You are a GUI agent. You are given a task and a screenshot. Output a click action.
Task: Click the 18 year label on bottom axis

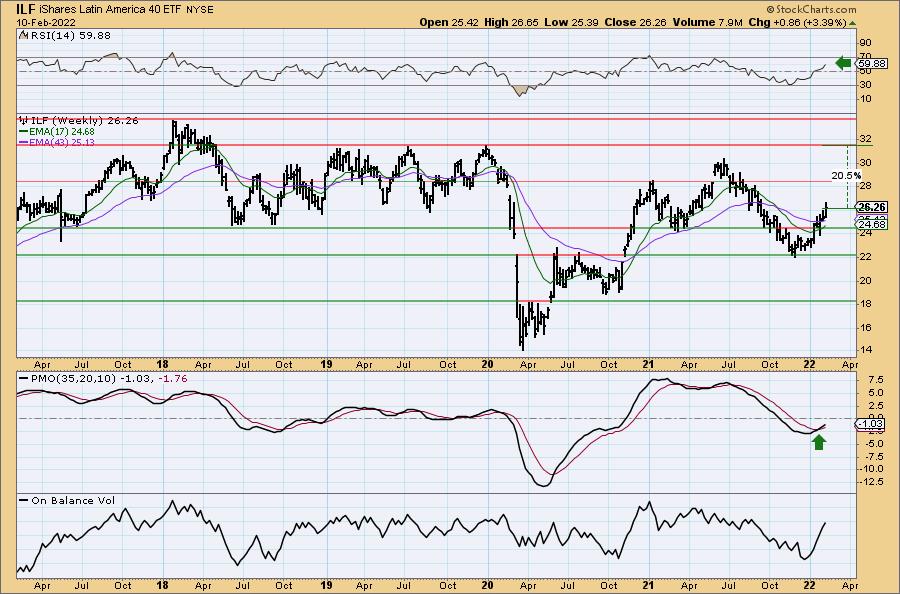click(x=162, y=585)
